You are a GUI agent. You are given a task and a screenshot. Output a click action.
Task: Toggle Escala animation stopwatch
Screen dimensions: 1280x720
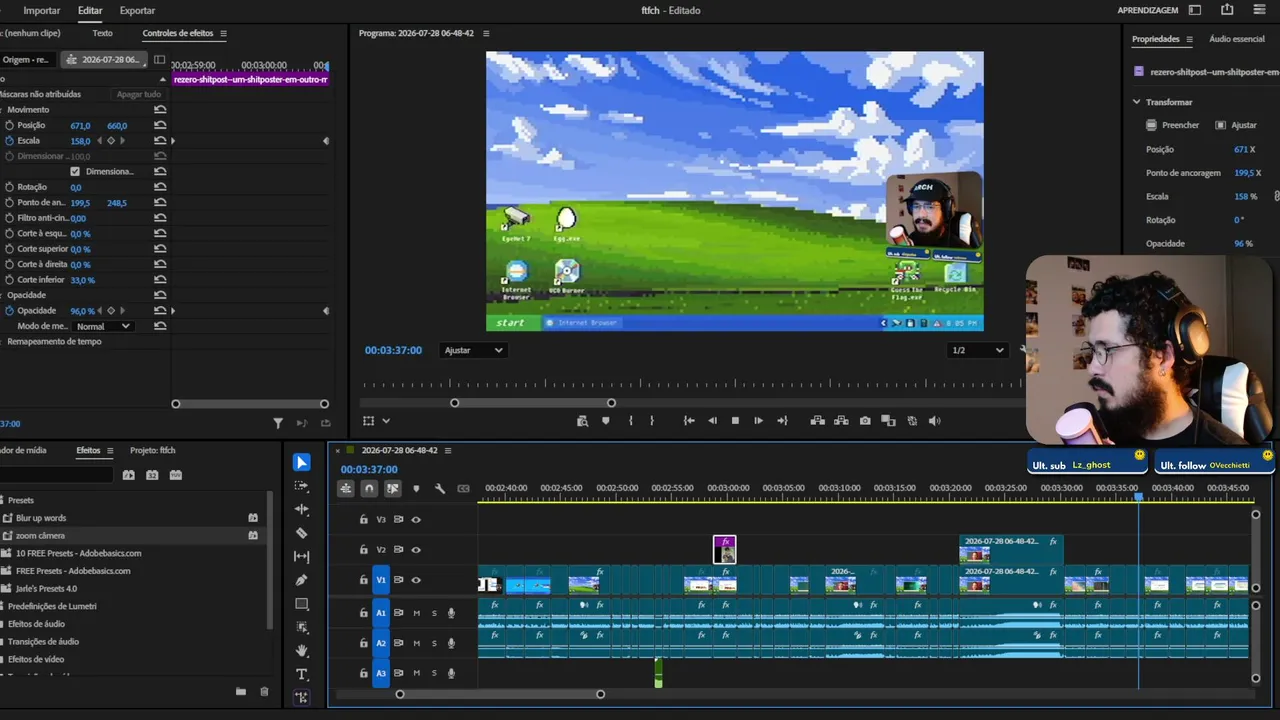[9, 141]
